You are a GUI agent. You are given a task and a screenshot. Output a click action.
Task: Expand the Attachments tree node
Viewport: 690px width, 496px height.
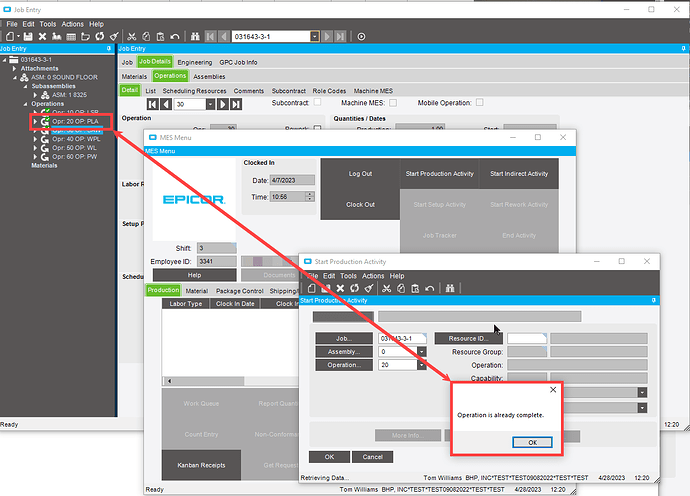click(15, 69)
